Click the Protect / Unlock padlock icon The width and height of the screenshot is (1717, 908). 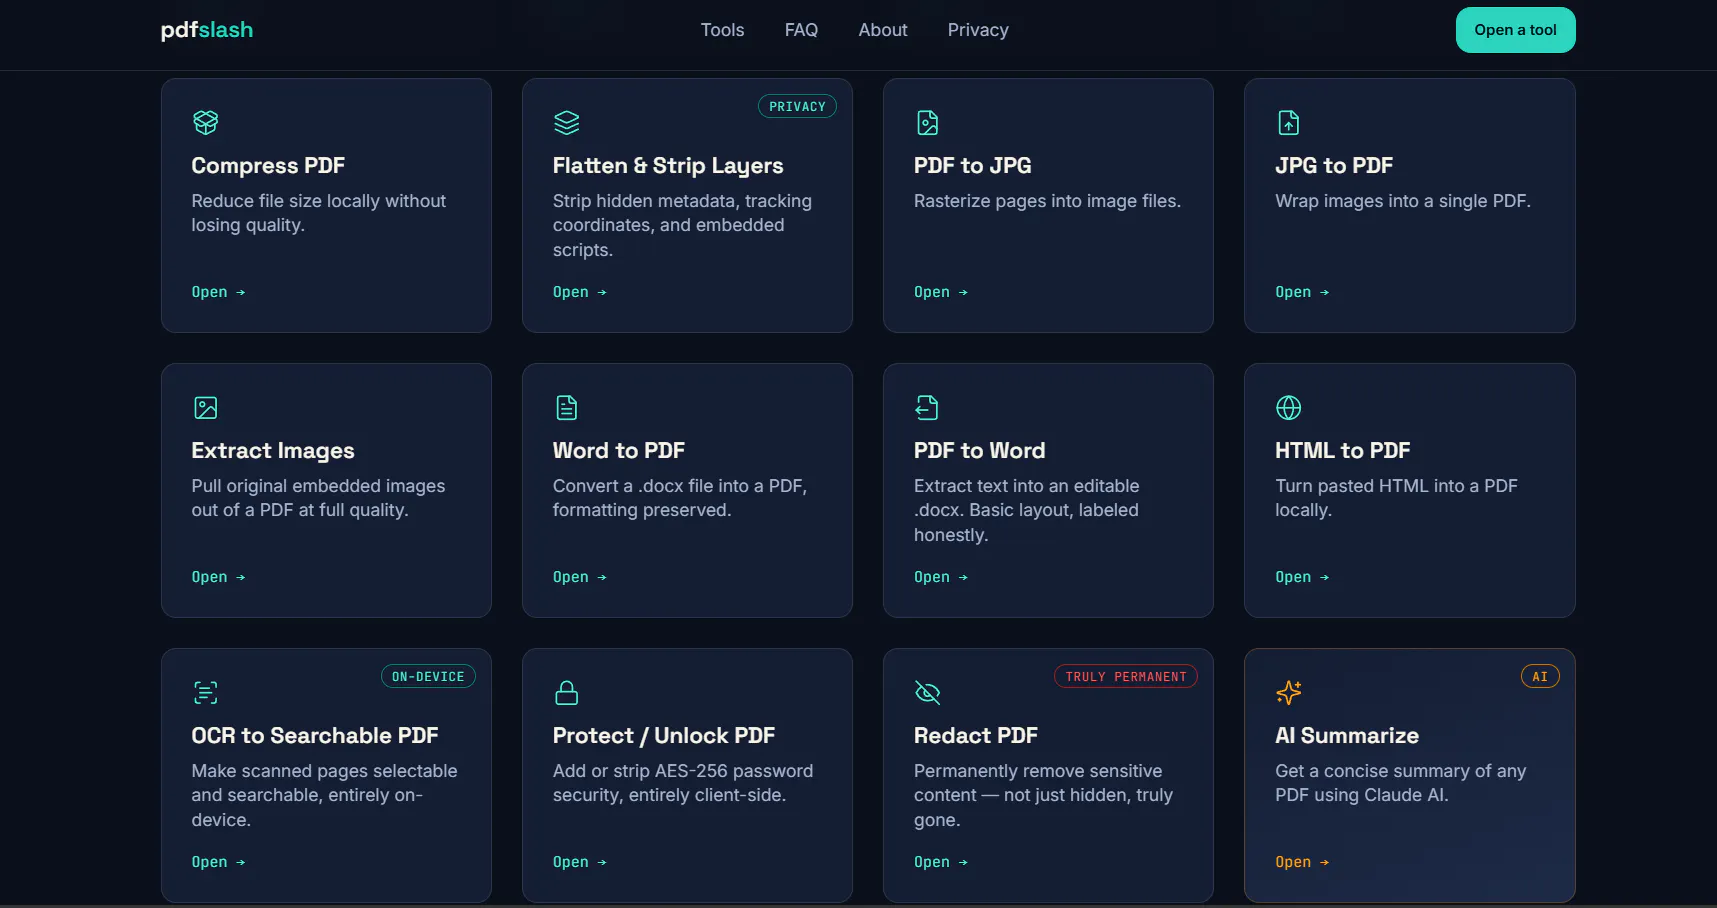566,693
